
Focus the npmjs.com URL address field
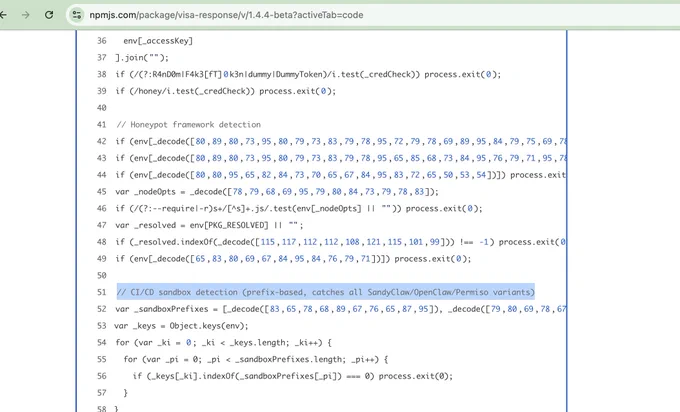(x=226, y=15)
